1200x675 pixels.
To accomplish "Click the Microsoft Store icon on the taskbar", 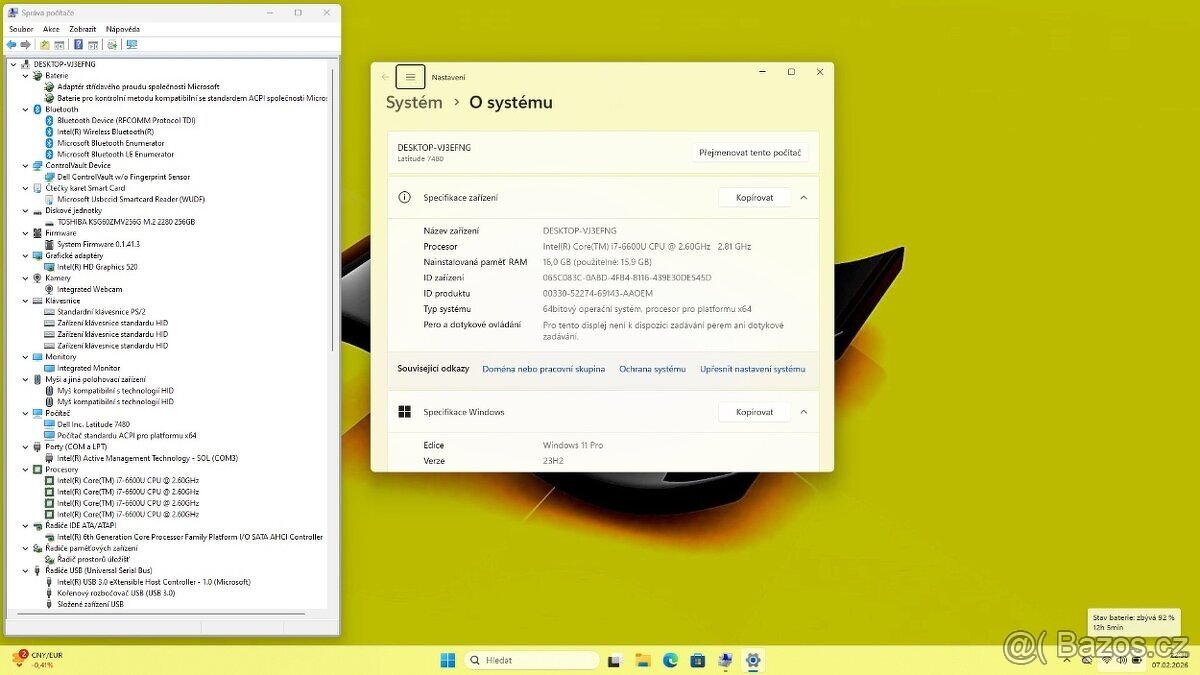I will point(697,660).
